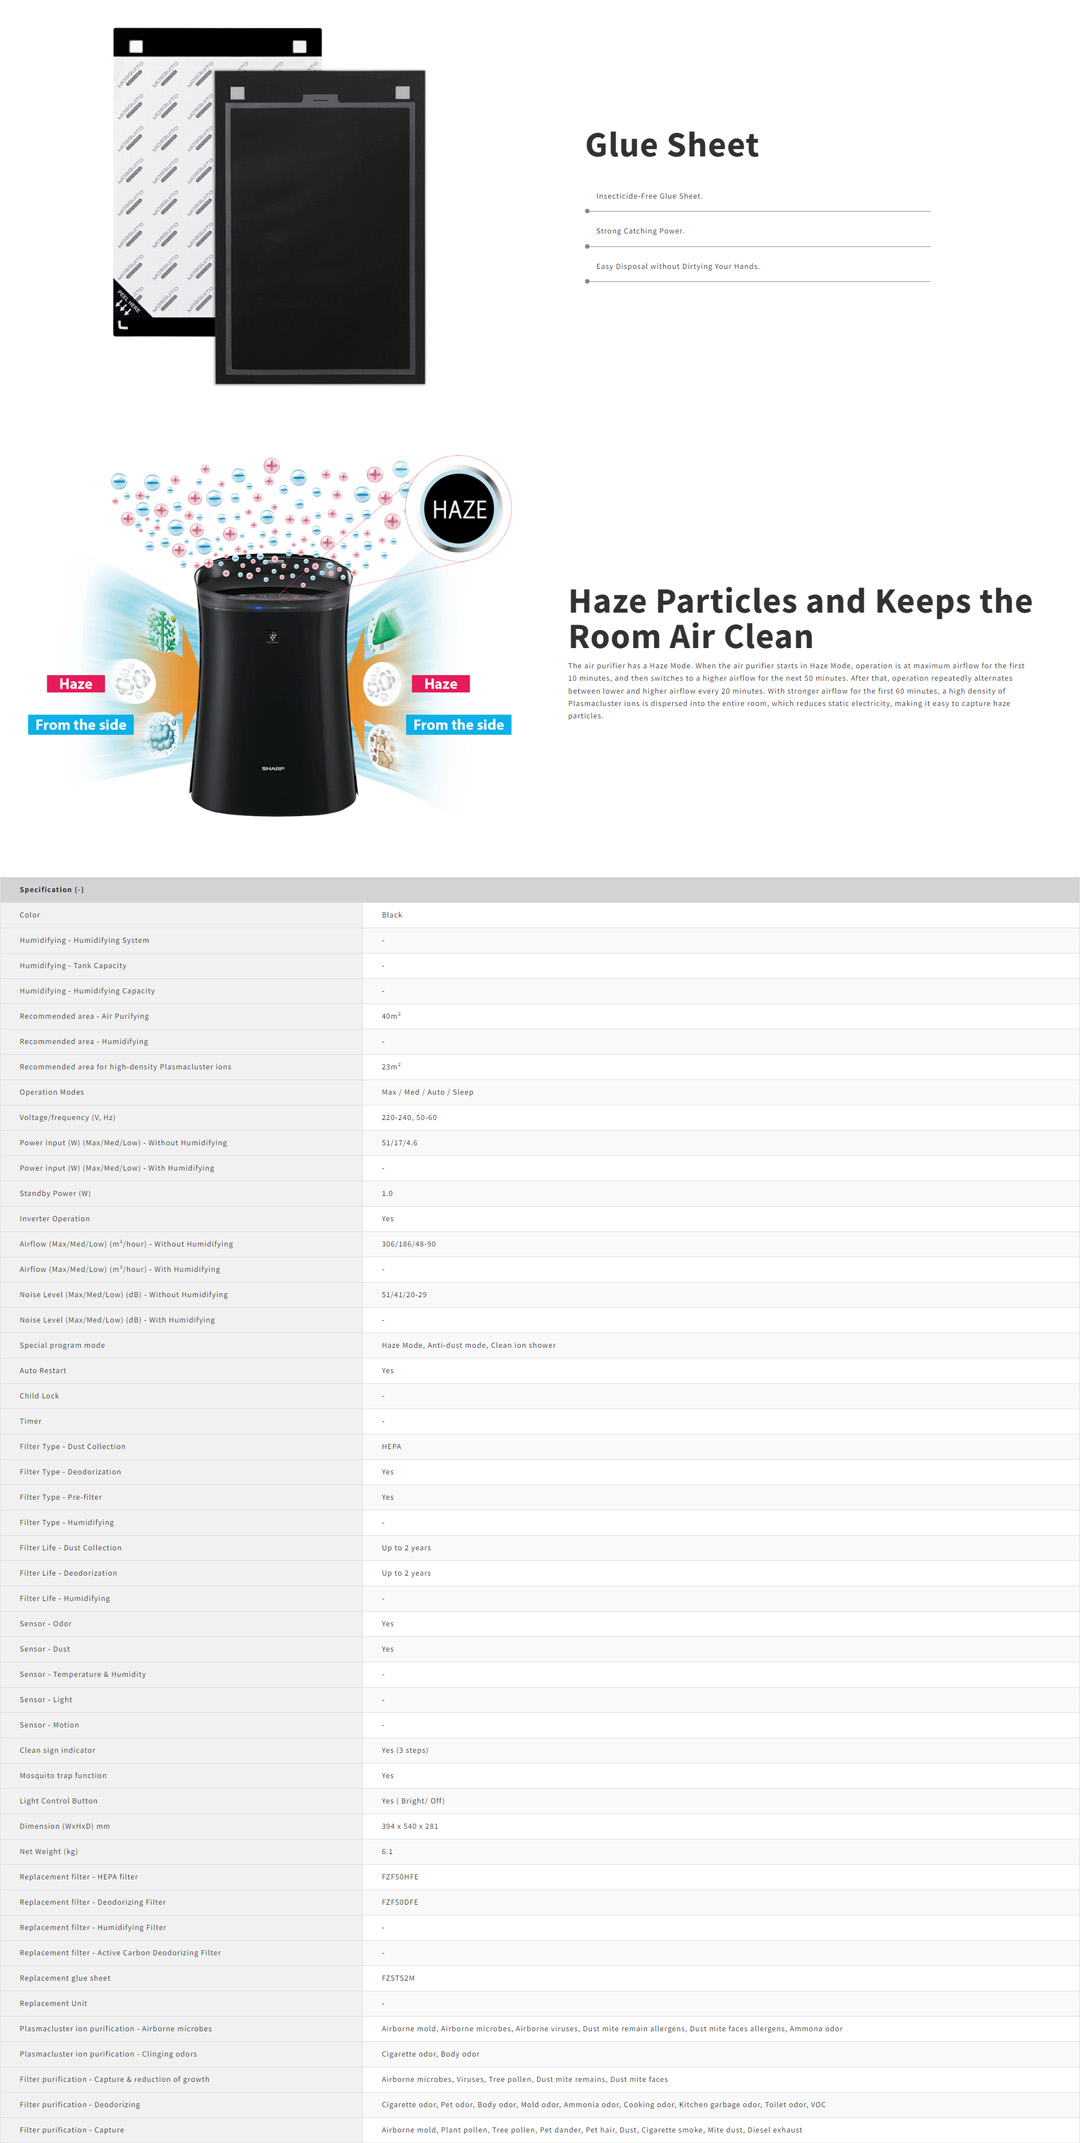This screenshot has height=2143, width=1080.
Task: Click the SHARP logo on the purifier
Action: coord(273,768)
